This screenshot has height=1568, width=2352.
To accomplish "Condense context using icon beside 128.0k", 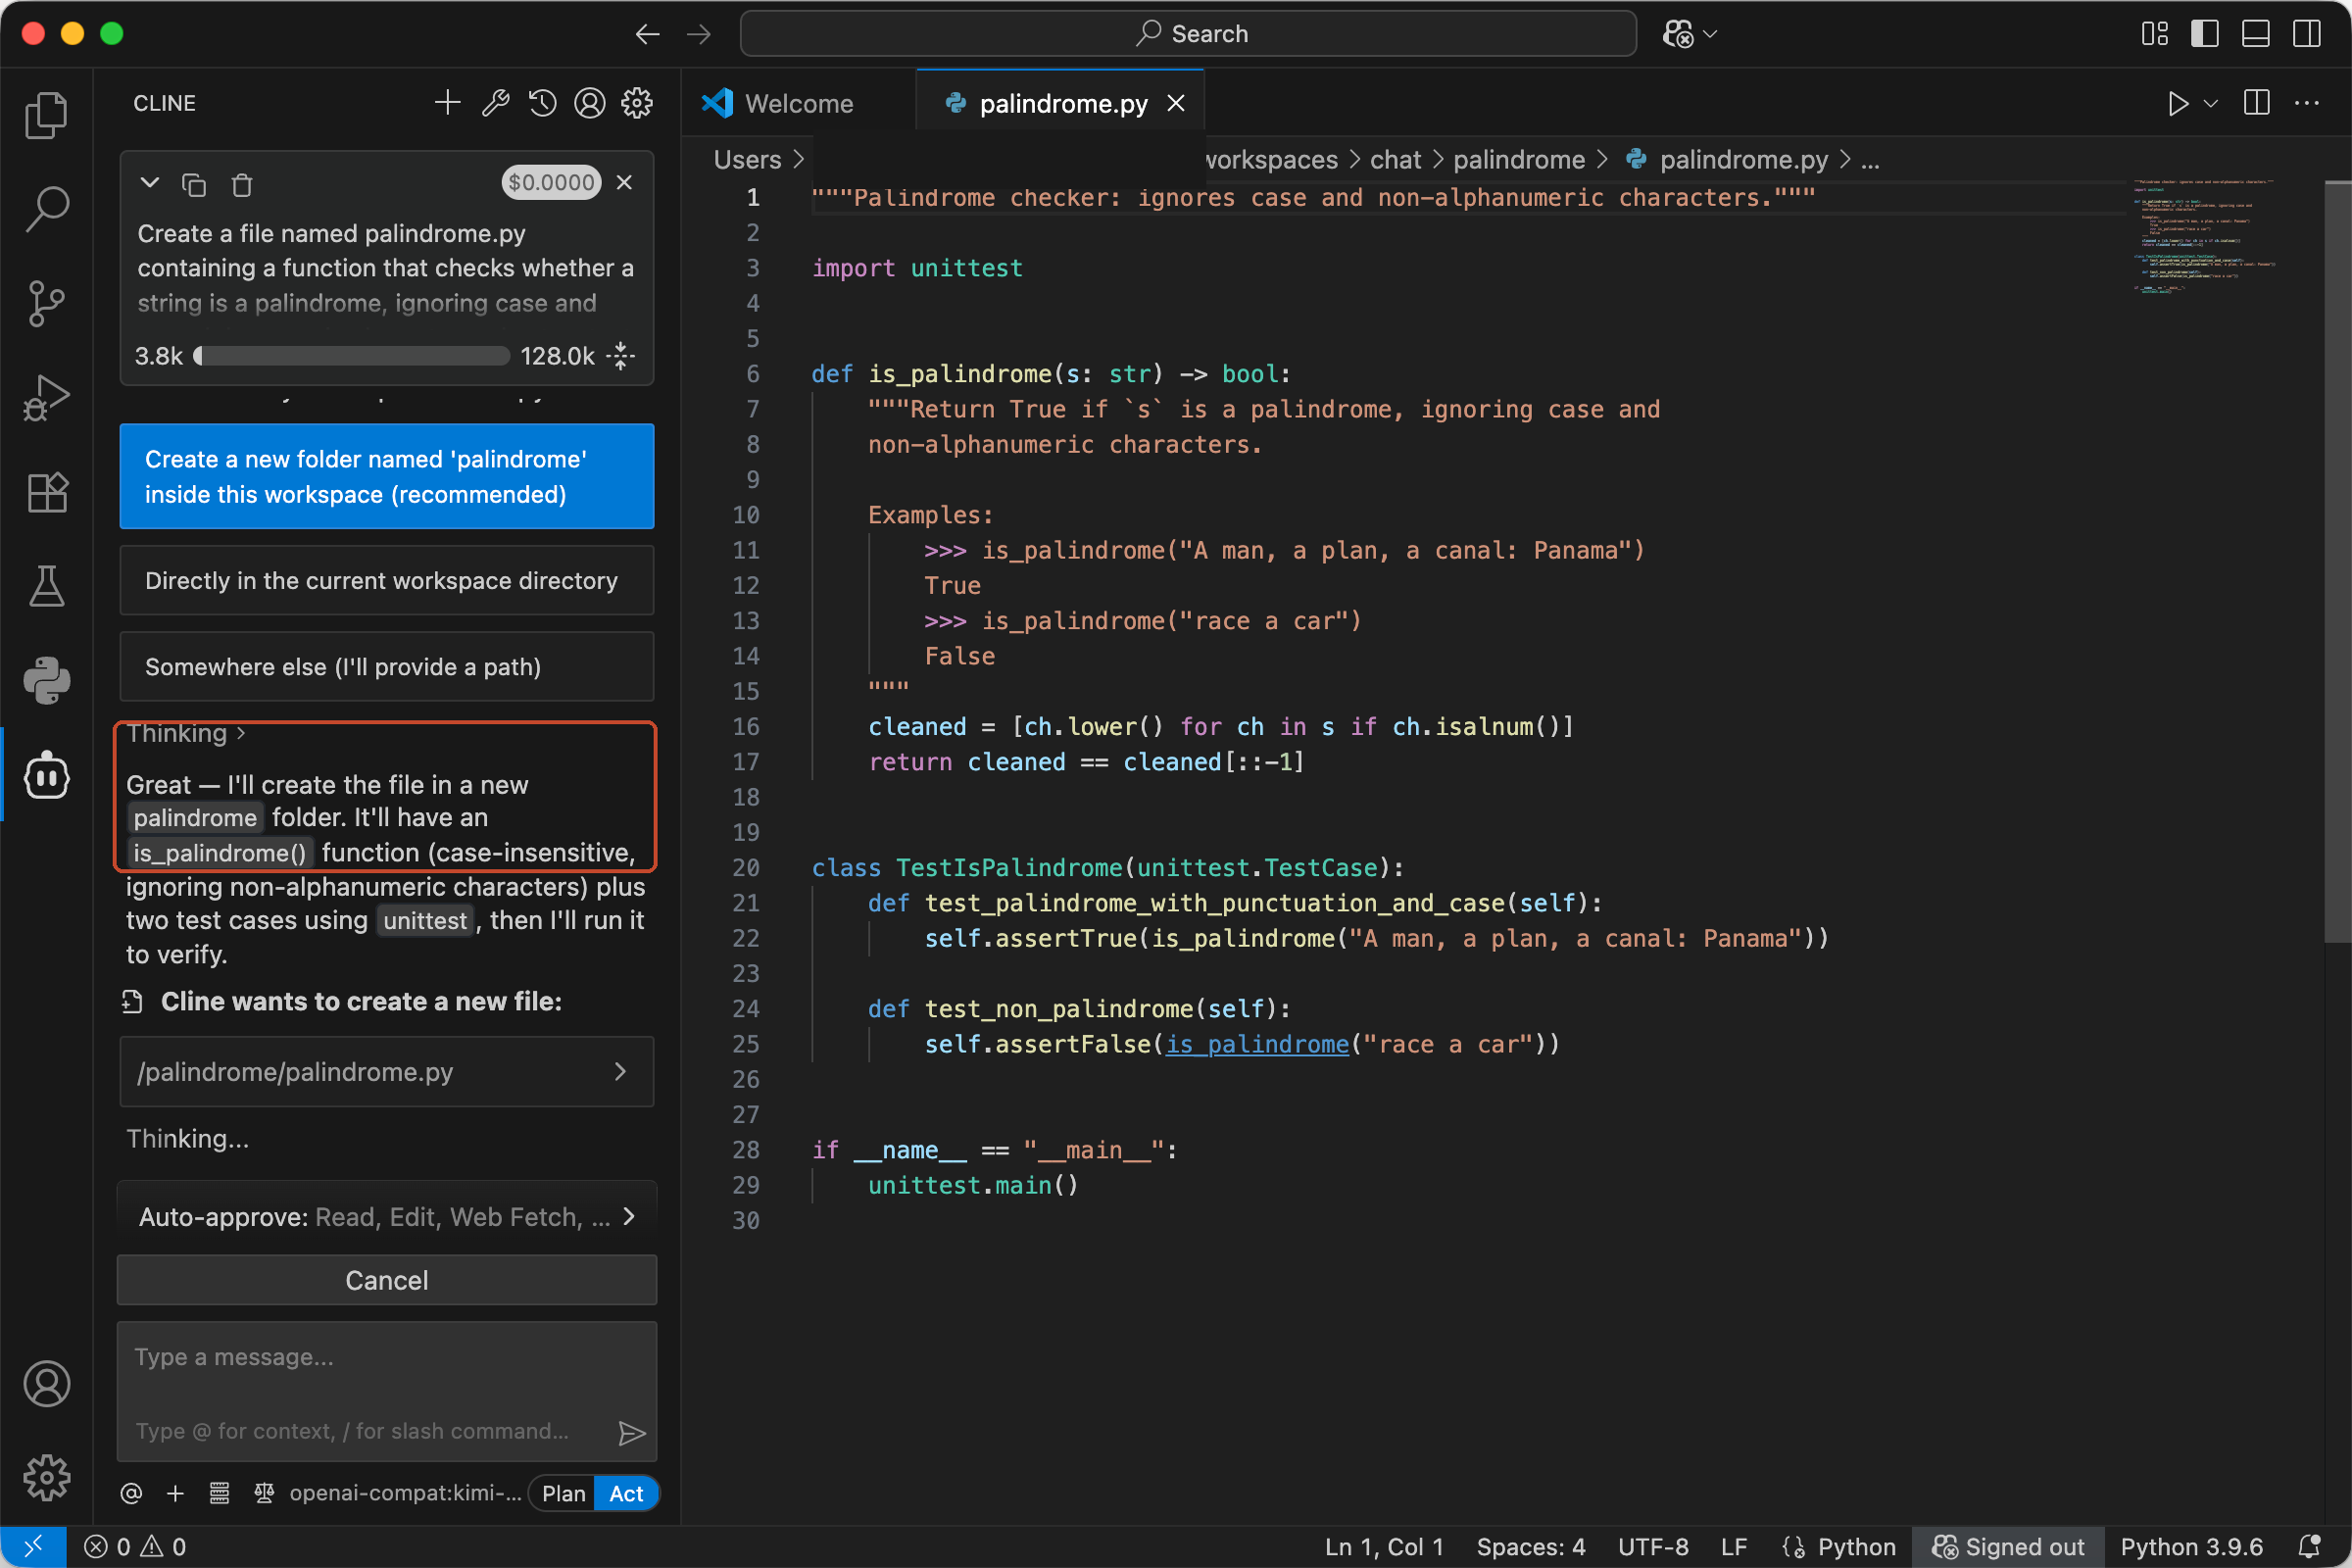I will pos(621,356).
